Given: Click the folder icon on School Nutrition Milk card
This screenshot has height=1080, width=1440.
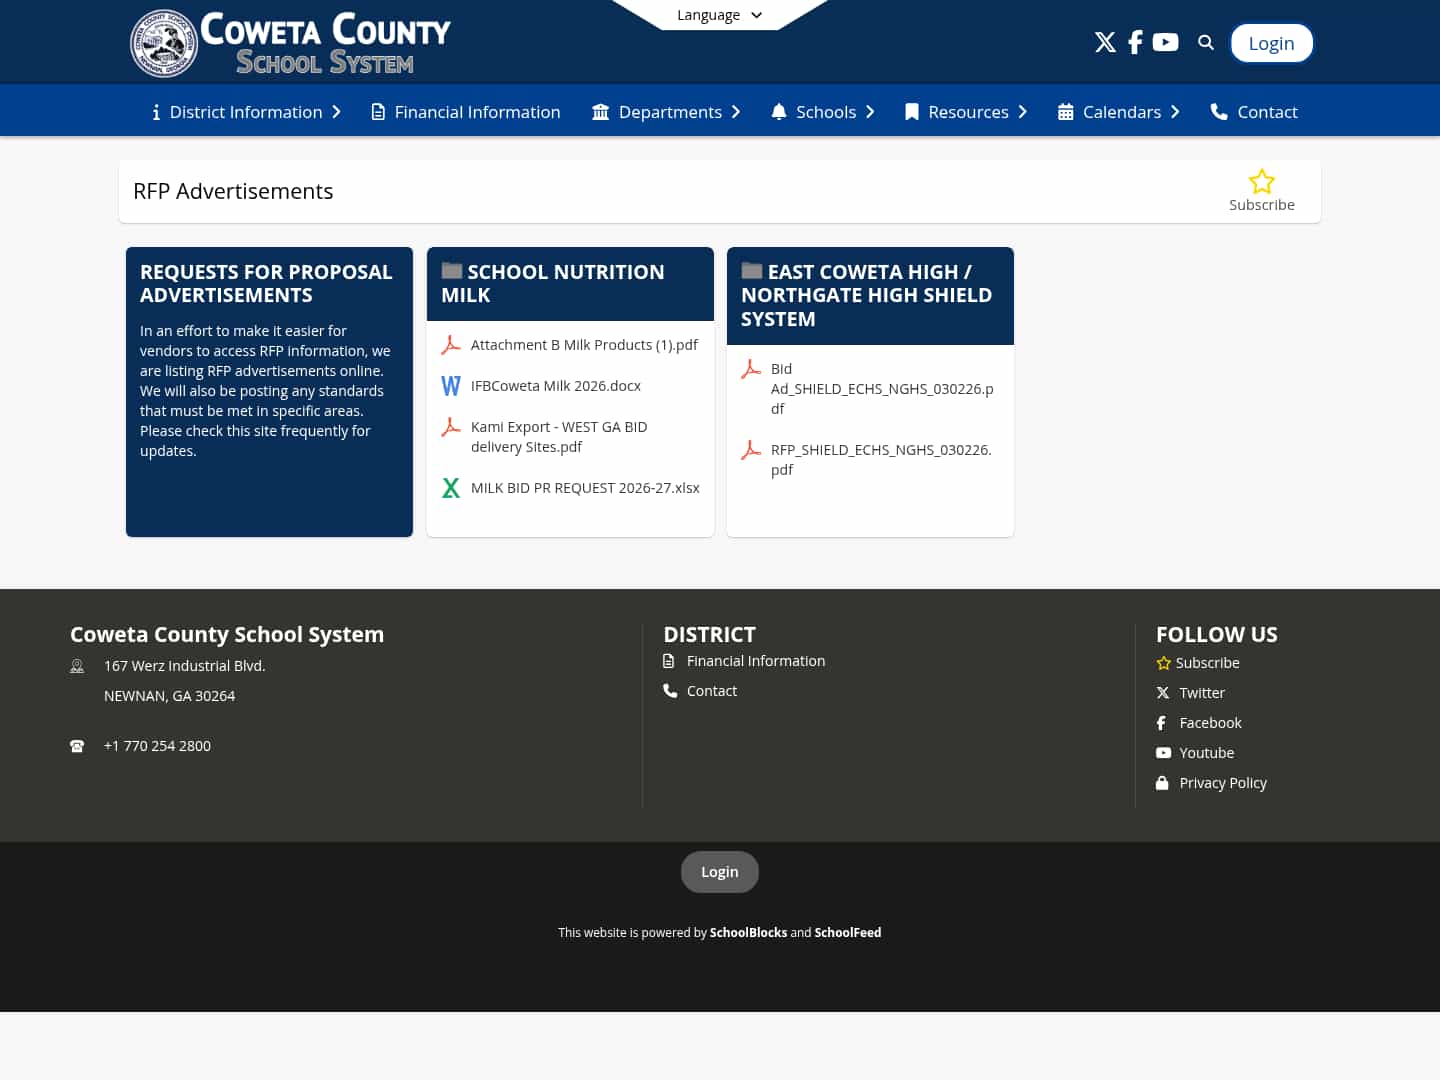Looking at the screenshot, I should tap(451, 270).
